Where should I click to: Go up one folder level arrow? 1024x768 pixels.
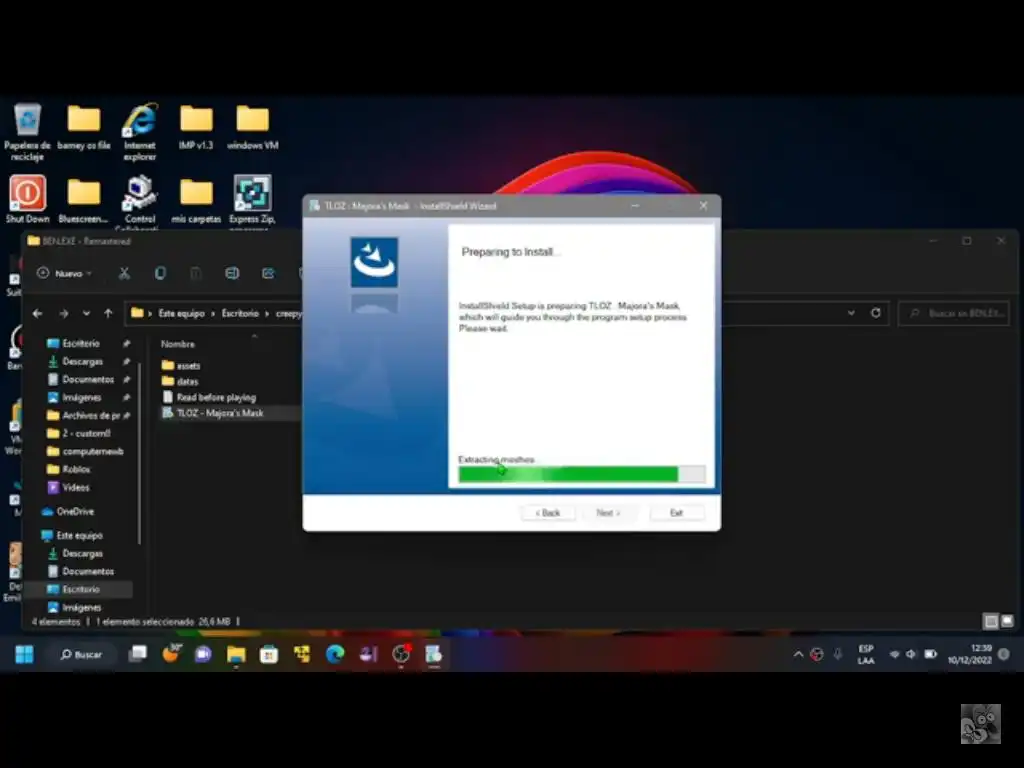coord(108,313)
